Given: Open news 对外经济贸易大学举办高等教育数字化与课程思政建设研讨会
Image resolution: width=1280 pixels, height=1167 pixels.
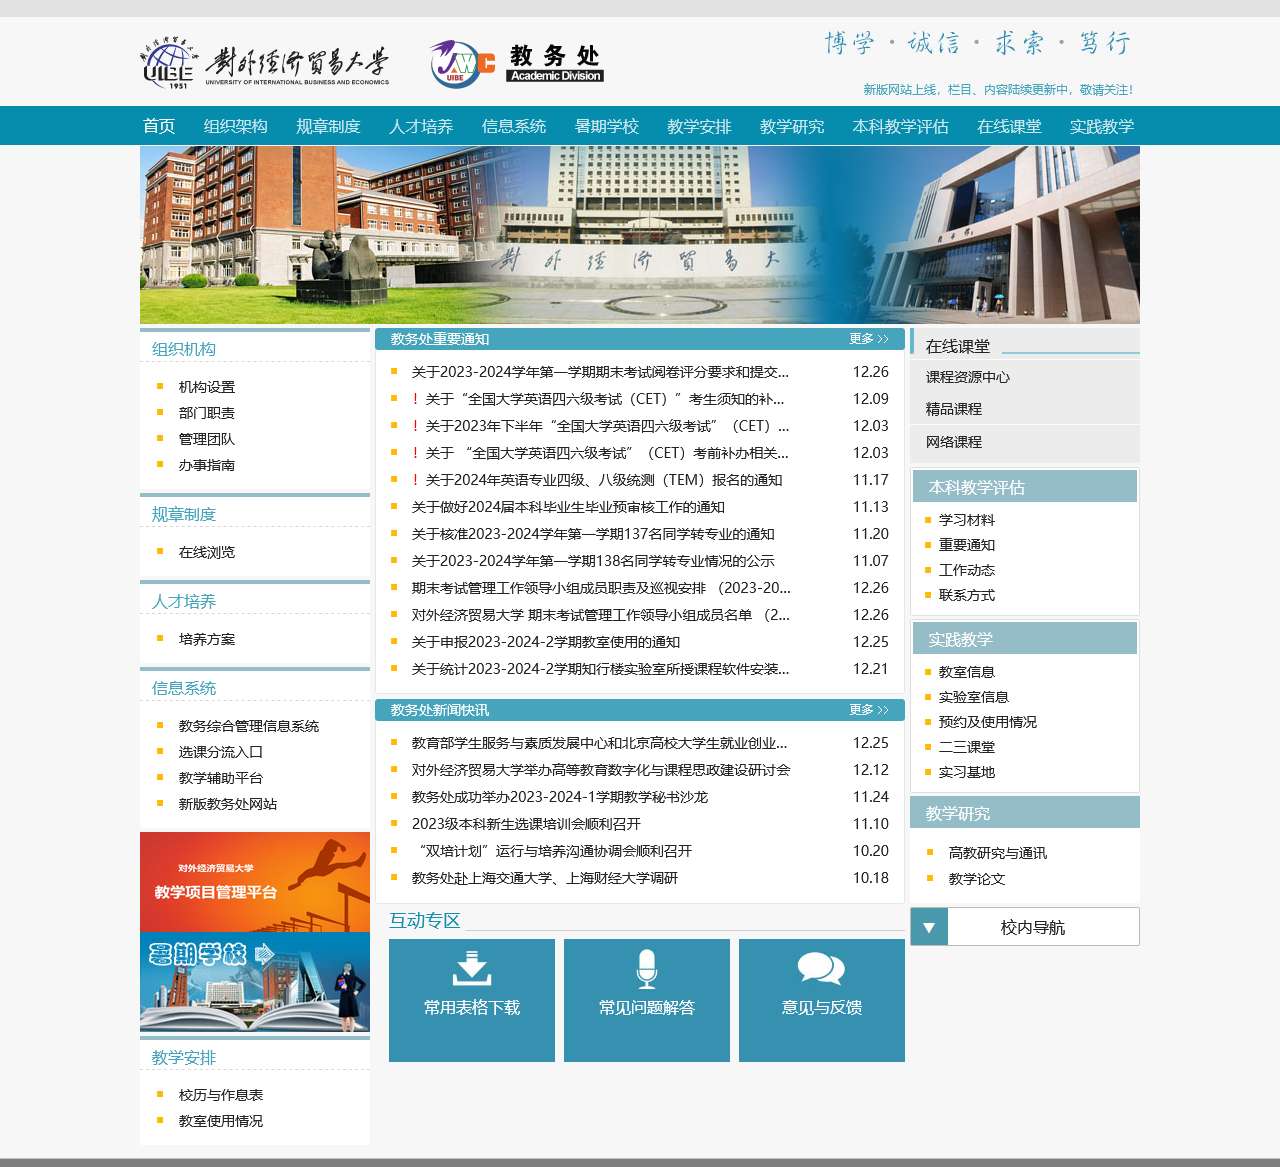Looking at the screenshot, I should [601, 770].
